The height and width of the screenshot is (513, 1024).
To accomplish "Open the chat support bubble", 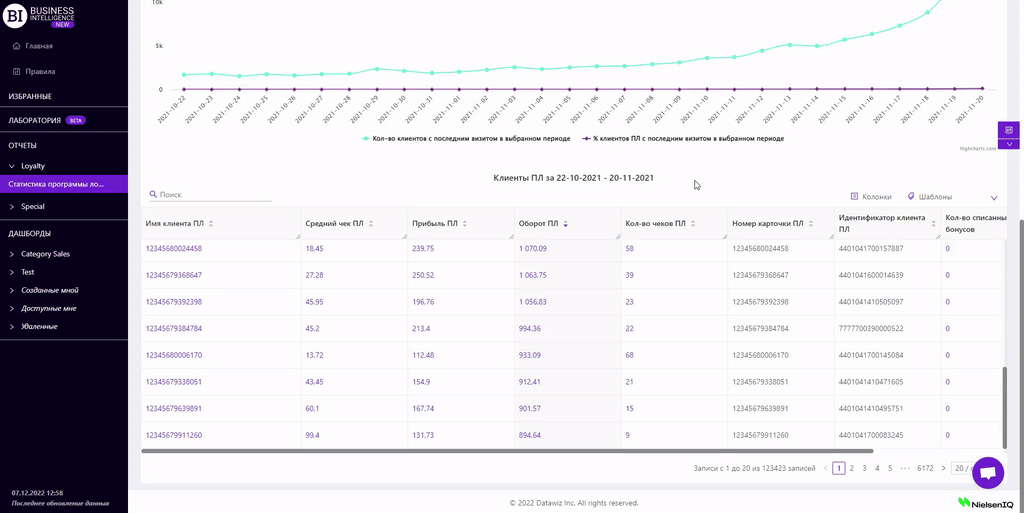I will point(987,472).
